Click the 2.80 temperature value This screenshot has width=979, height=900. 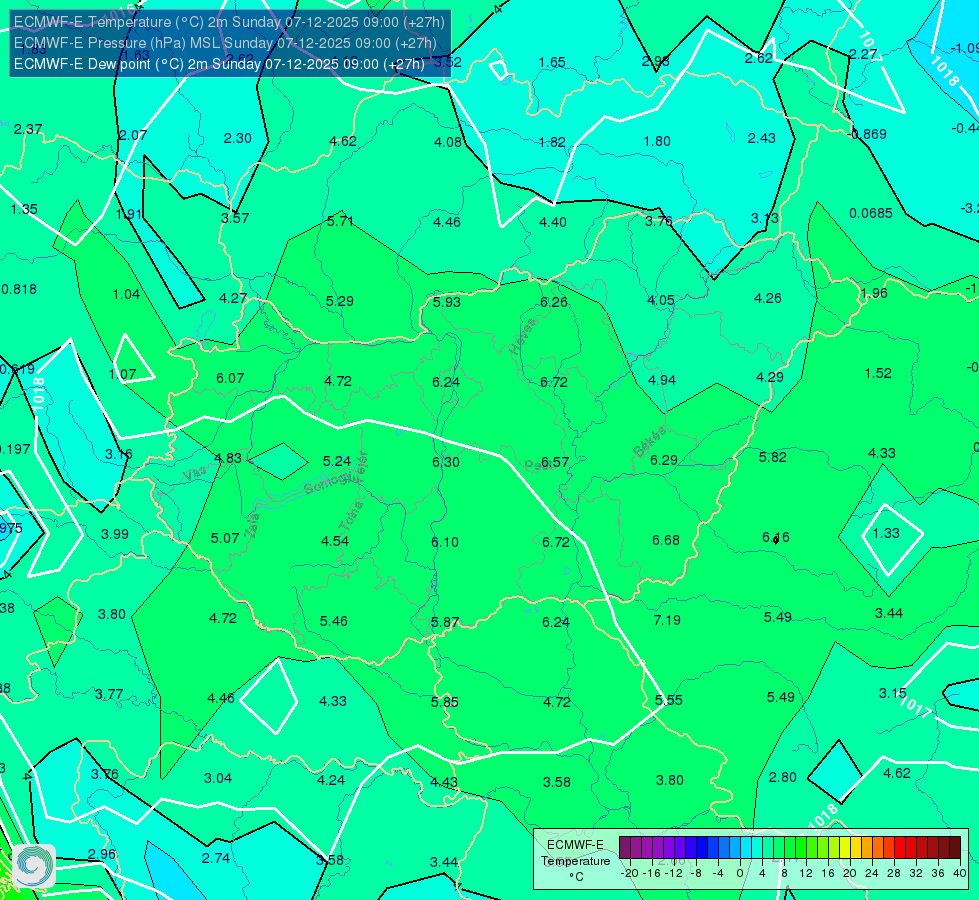[782, 778]
